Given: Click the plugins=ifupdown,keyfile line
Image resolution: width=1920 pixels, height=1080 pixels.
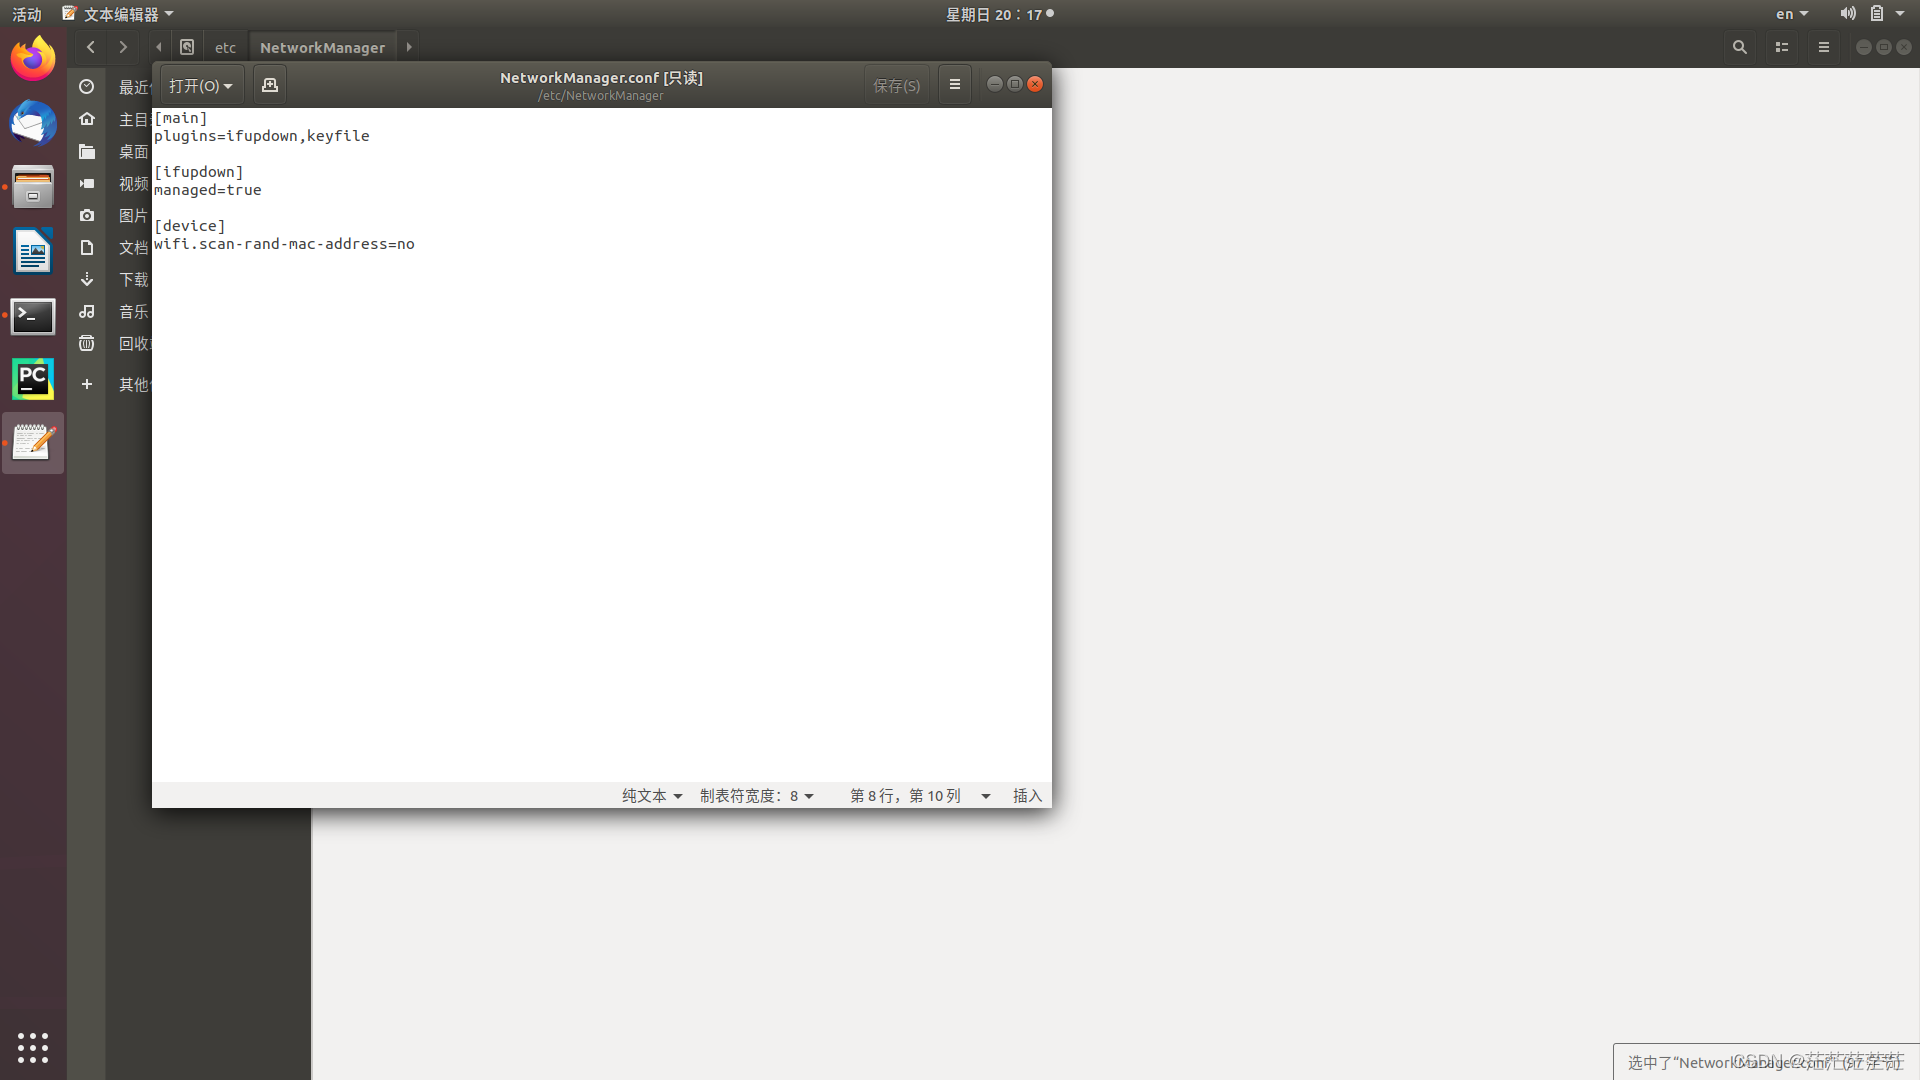Looking at the screenshot, I should coord(262,136).
